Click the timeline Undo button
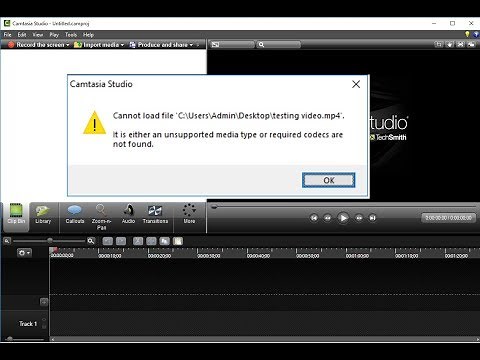 coord(107,241)
